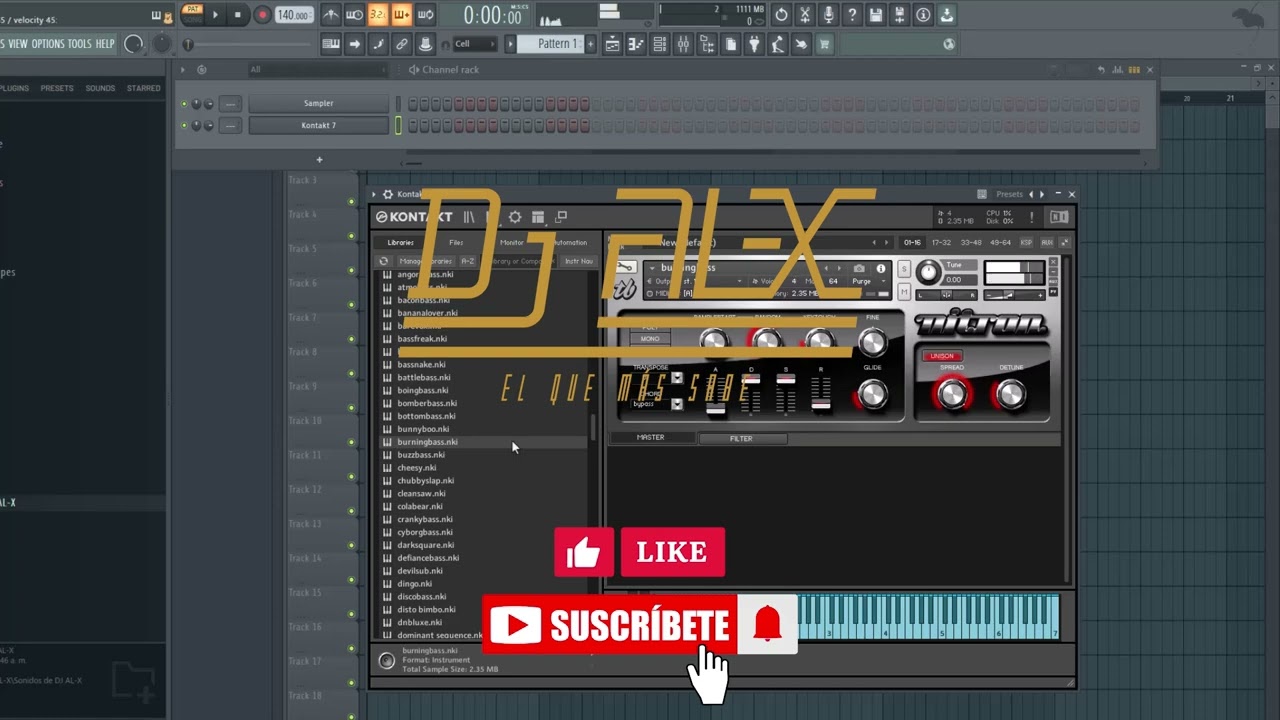Toggle wait for input before recording
Image resolution: width=1280 pixels, height=720 pixels.
coord(354,14)
